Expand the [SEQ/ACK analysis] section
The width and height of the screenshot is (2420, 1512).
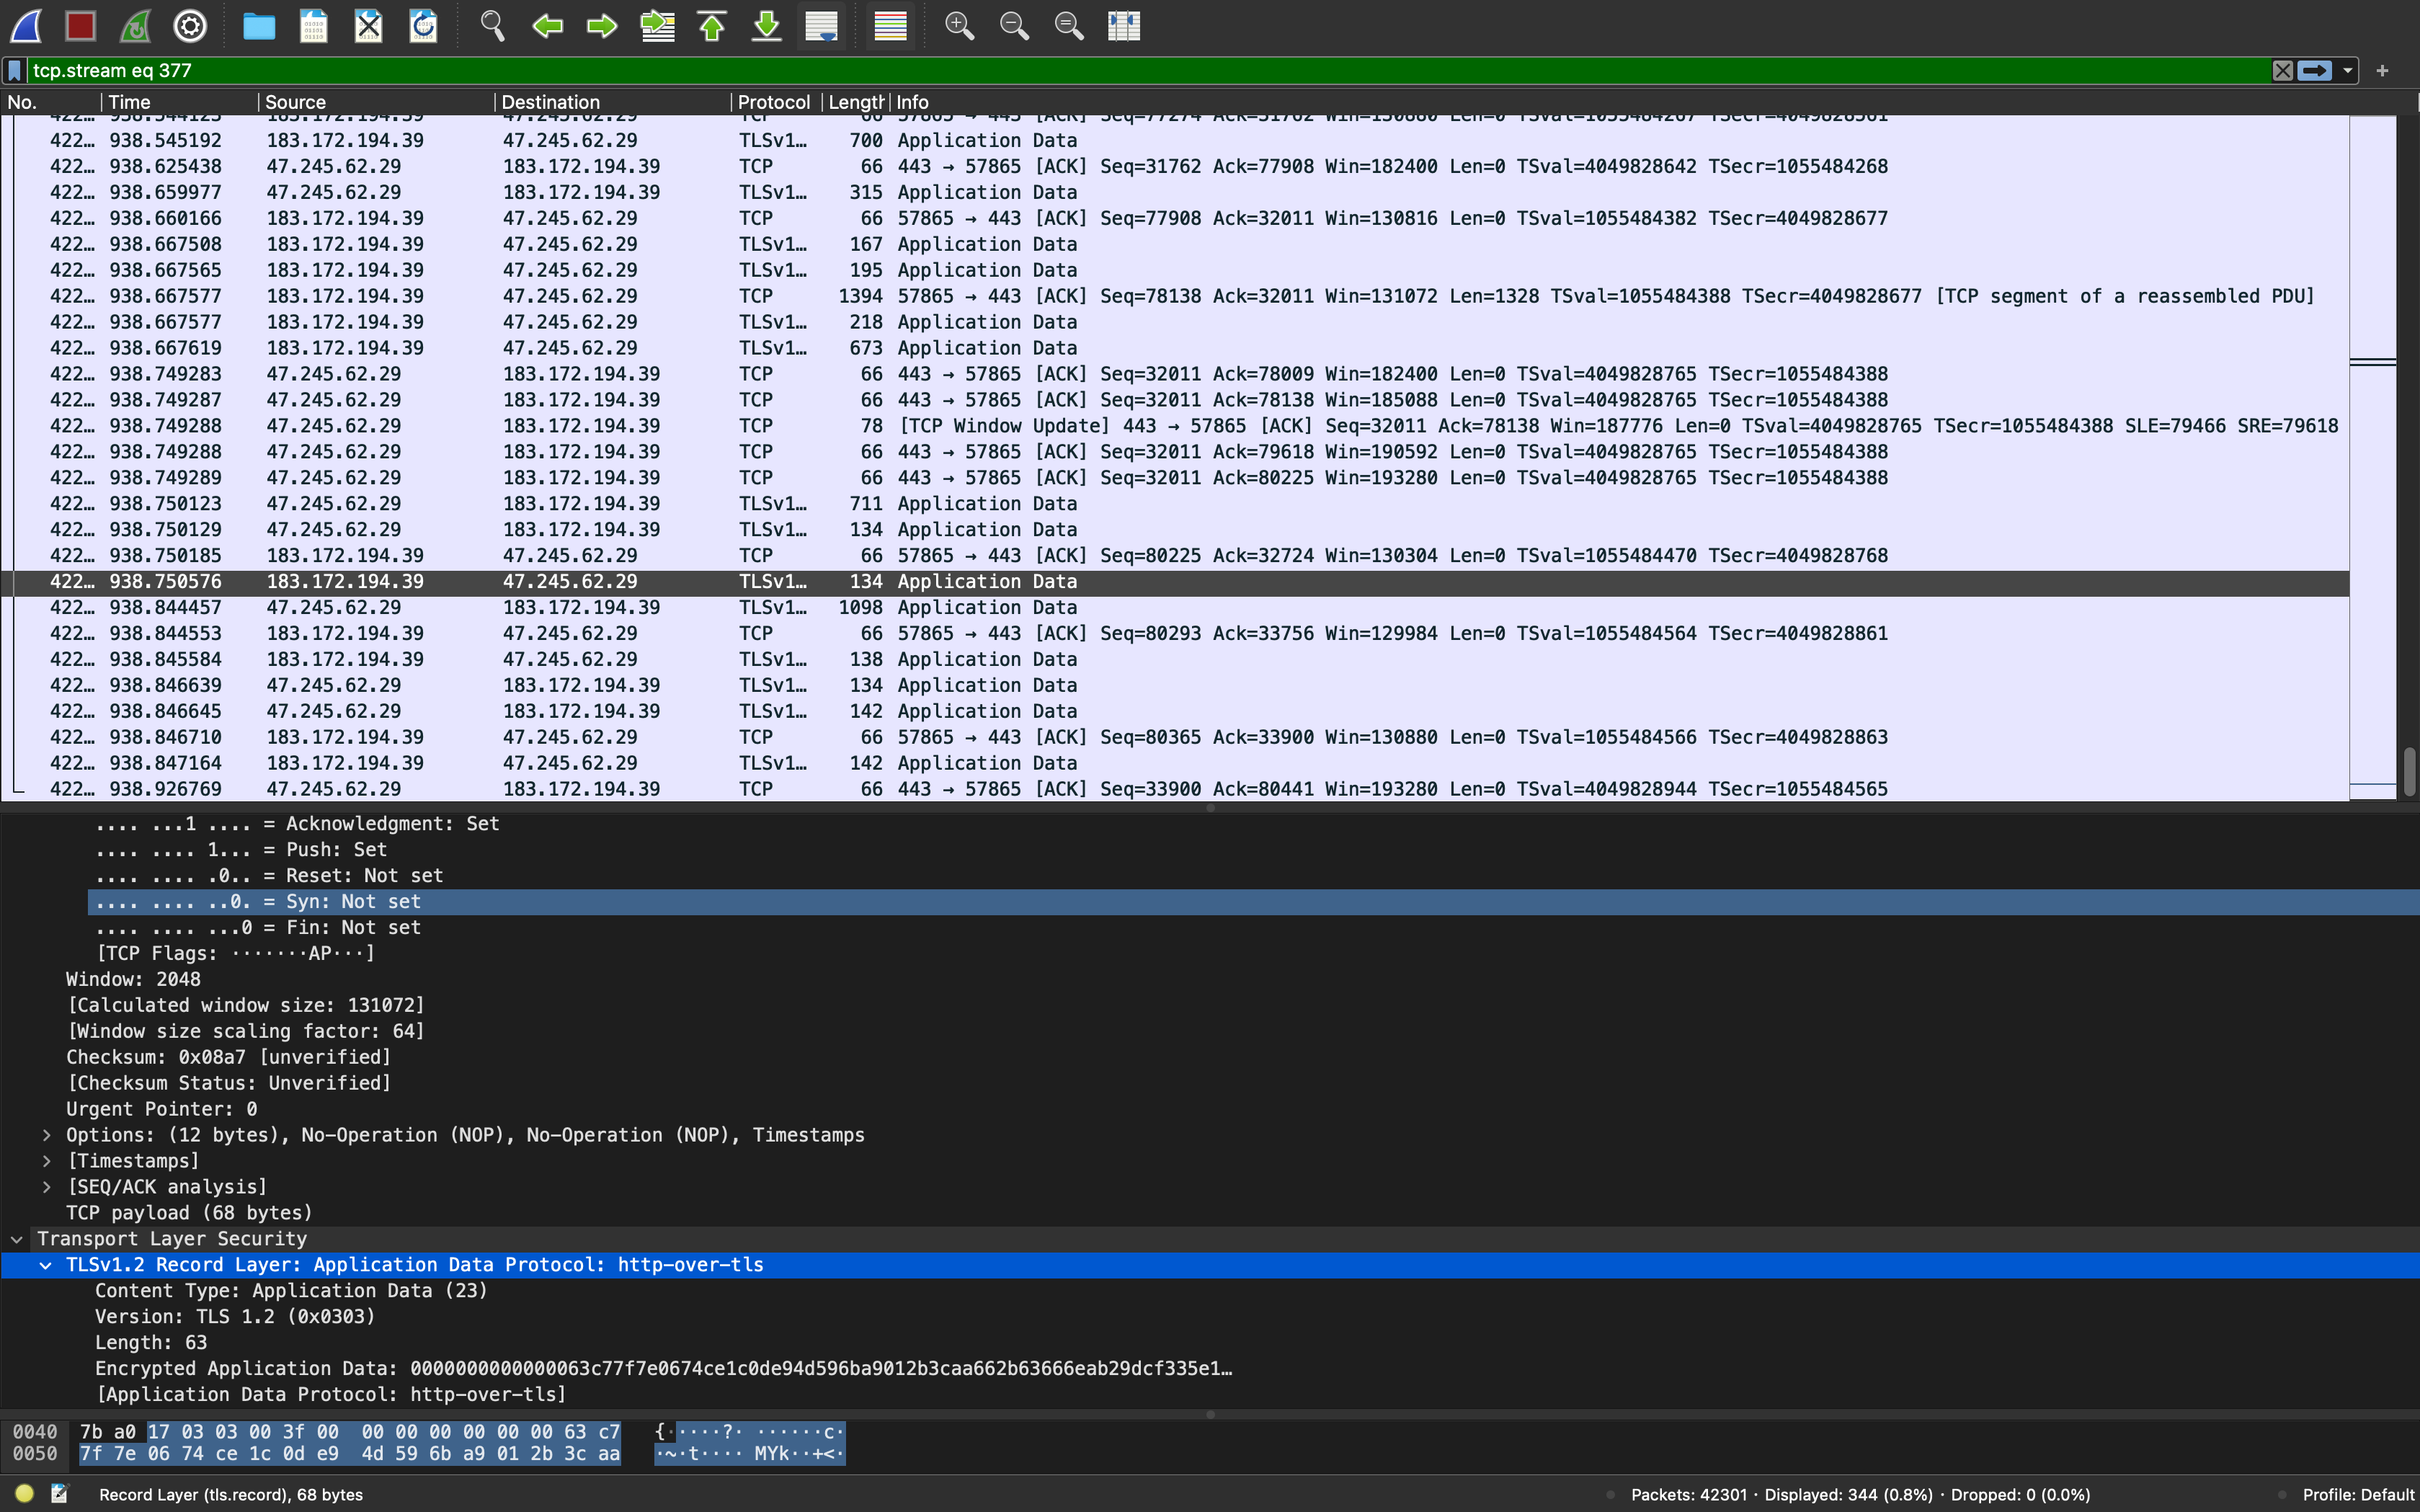(46, 1187)
